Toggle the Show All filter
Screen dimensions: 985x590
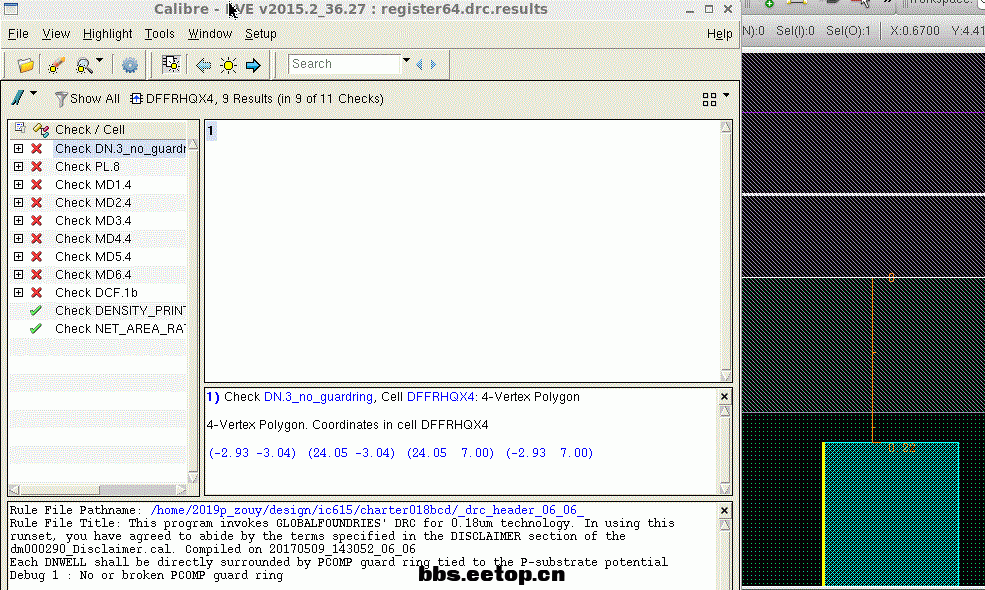[87, 99]
